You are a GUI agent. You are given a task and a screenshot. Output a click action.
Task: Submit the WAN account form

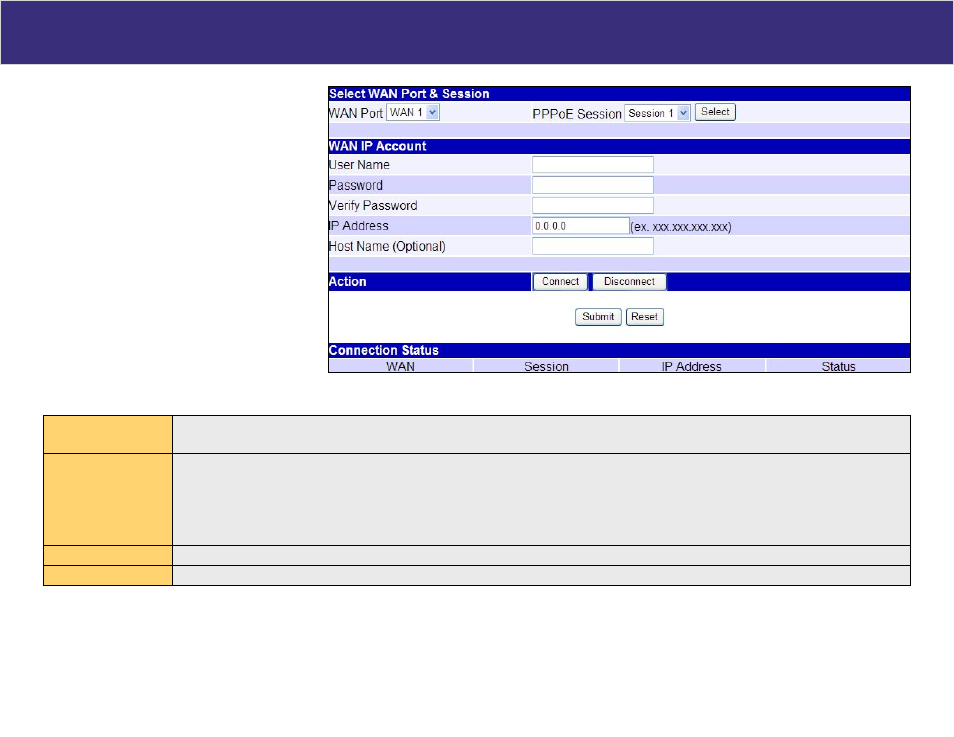(x=598, y=316)
